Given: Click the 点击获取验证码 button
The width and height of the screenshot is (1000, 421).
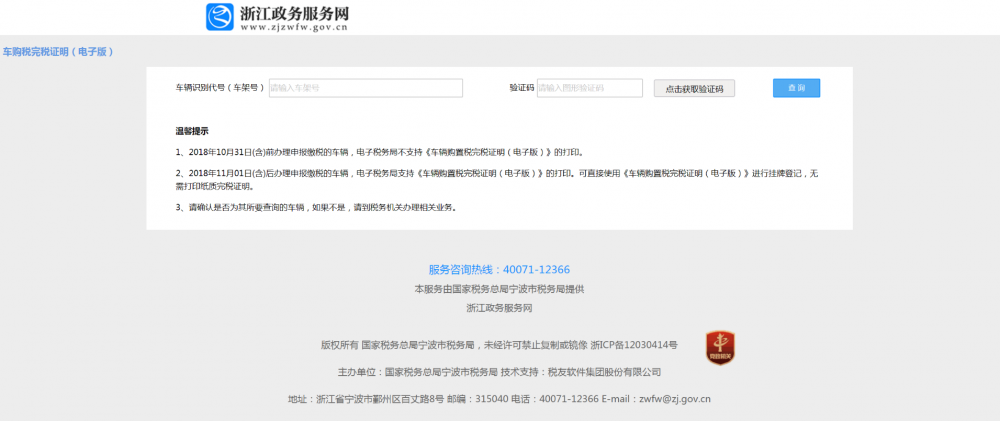Looking at the screenshot, I should [694, 89].
